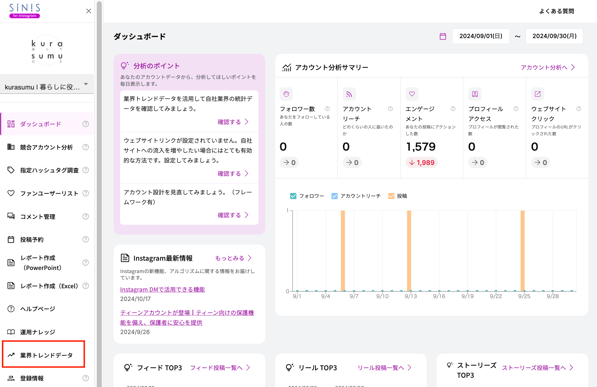Viewport: 597px width, 387px height.
Task: Toggle 投稿 chart legend checkbox
Action: [x=391, y=196]
